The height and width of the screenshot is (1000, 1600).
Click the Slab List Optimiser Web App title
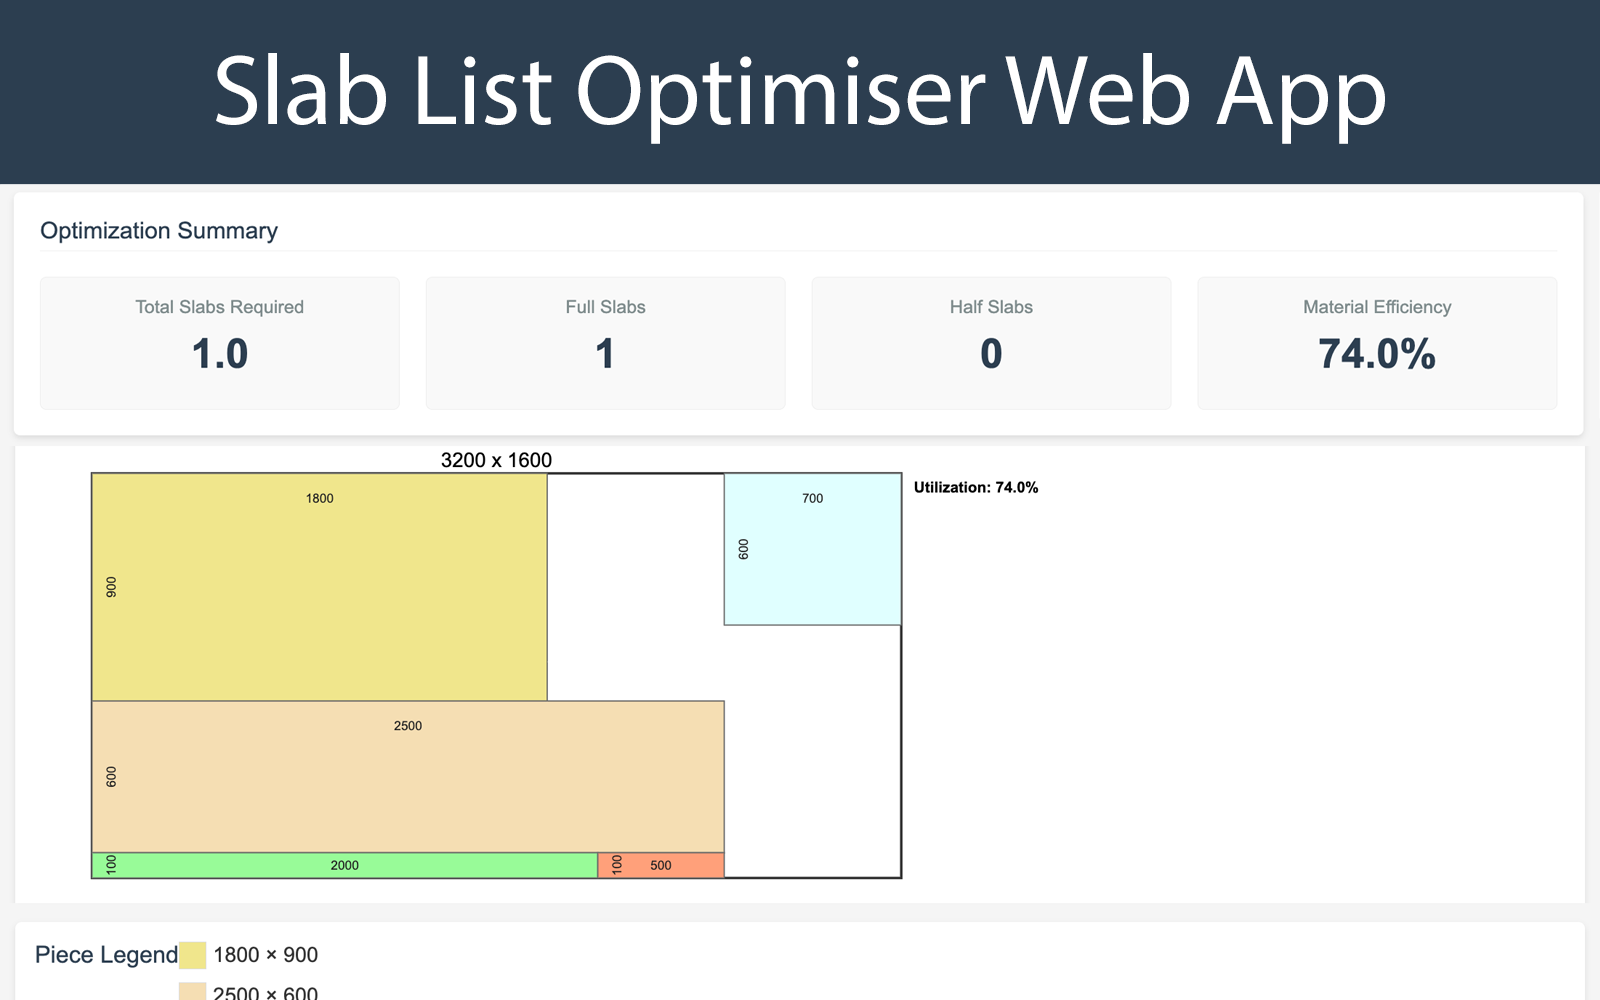point(800,93)
